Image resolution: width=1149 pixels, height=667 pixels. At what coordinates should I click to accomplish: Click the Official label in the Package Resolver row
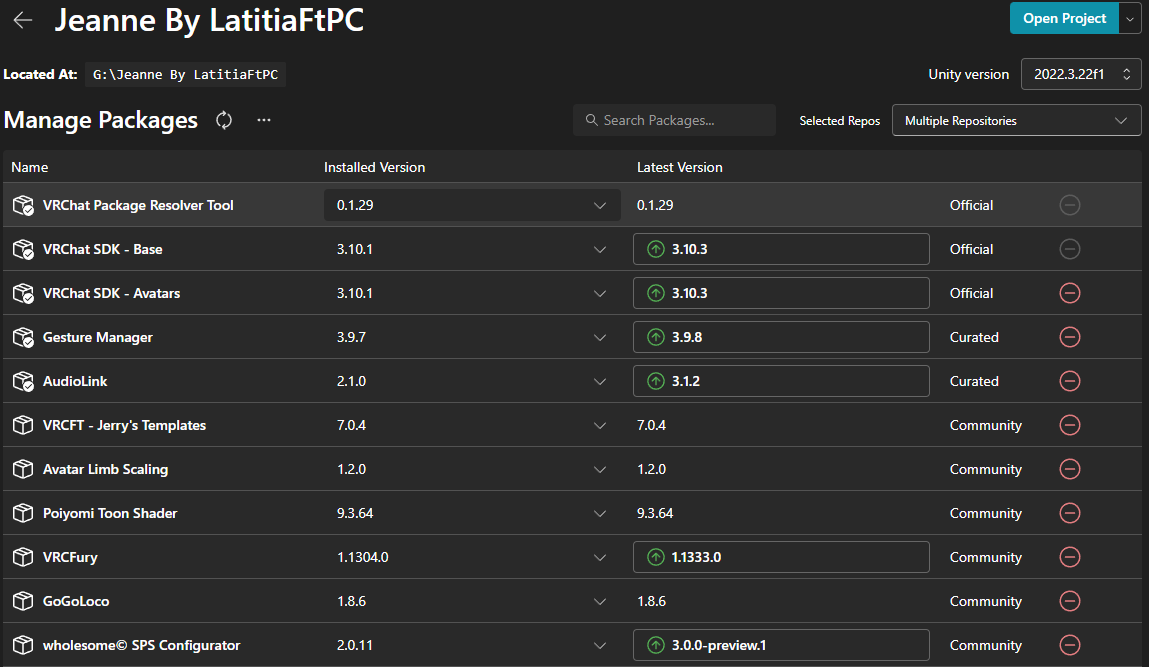[x=971, y=205]
